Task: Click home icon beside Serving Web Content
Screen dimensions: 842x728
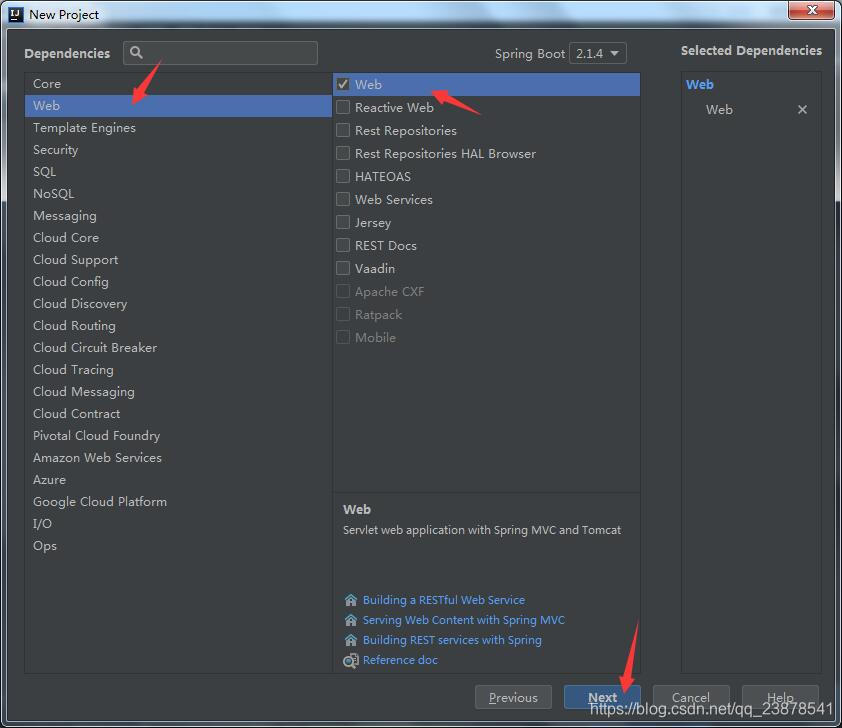Action: [351, 620]
